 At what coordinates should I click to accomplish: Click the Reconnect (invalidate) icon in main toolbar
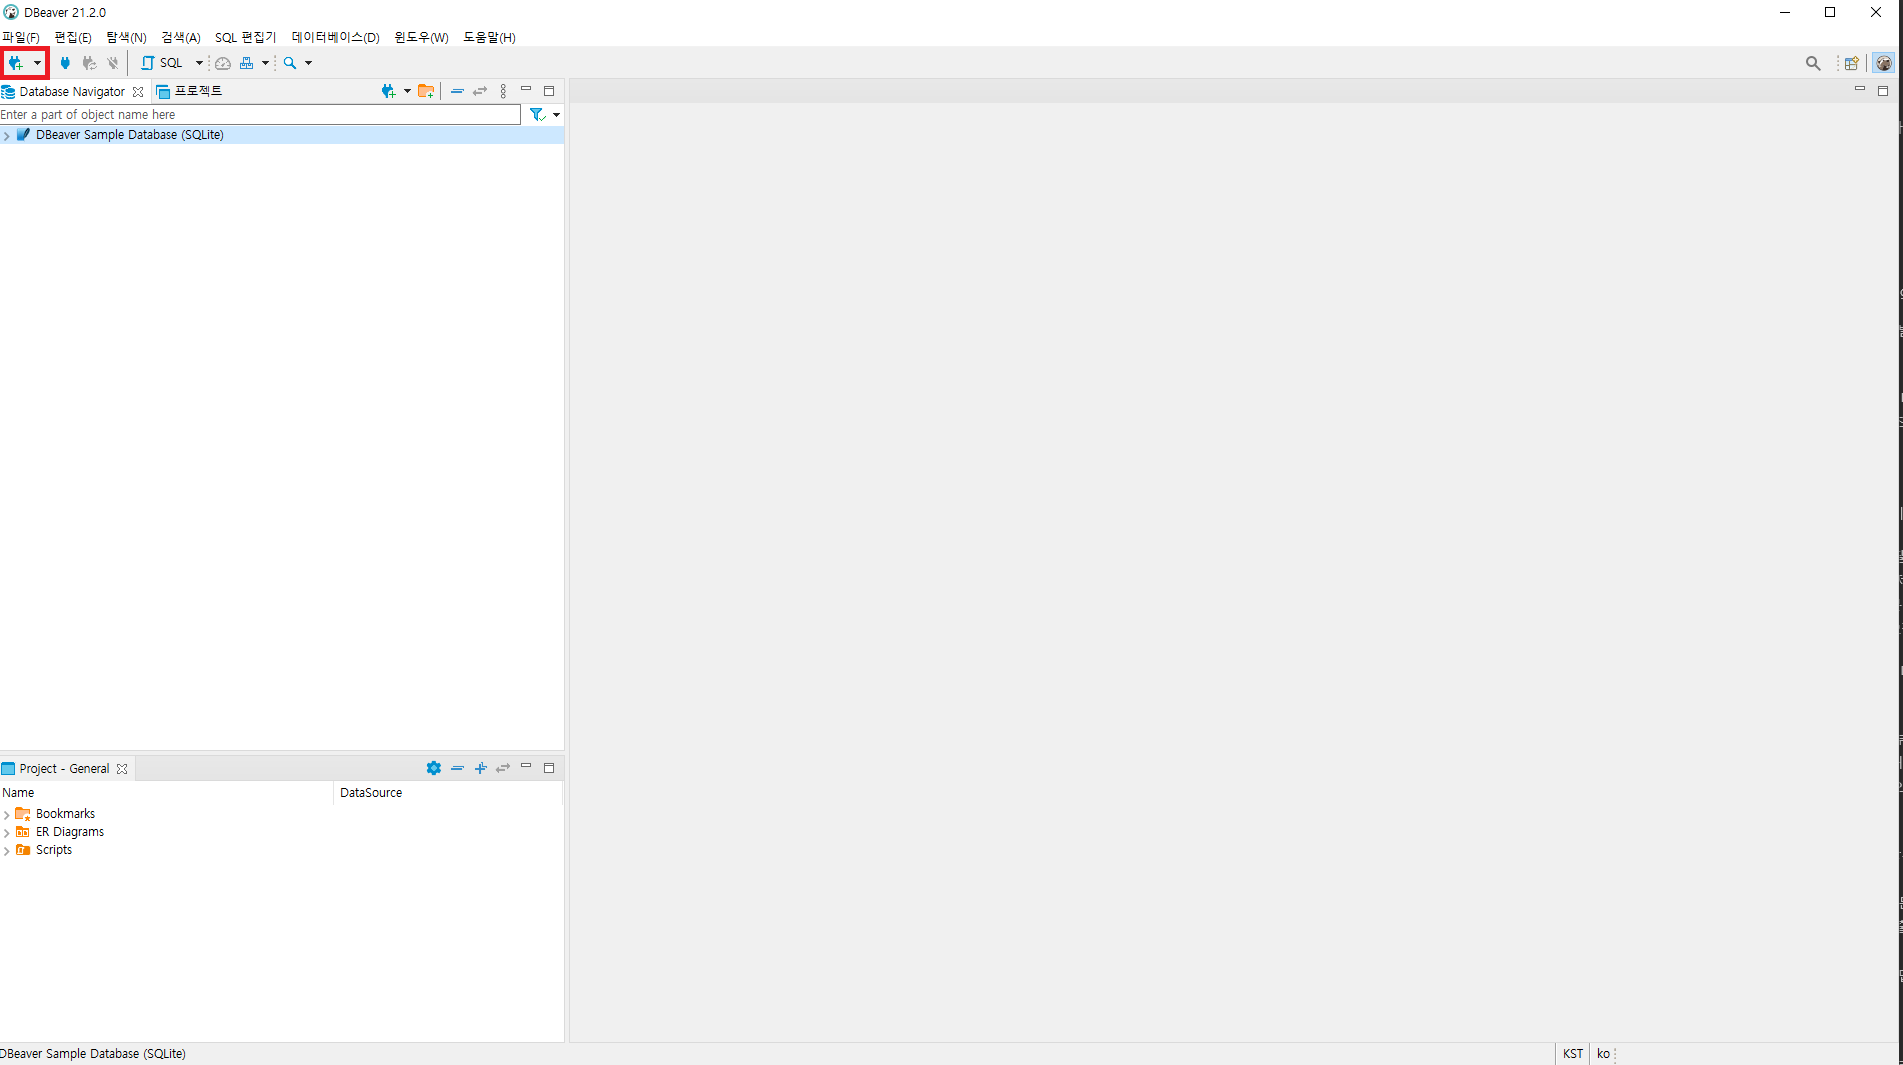pyautogui.click(x=89, y=63)
